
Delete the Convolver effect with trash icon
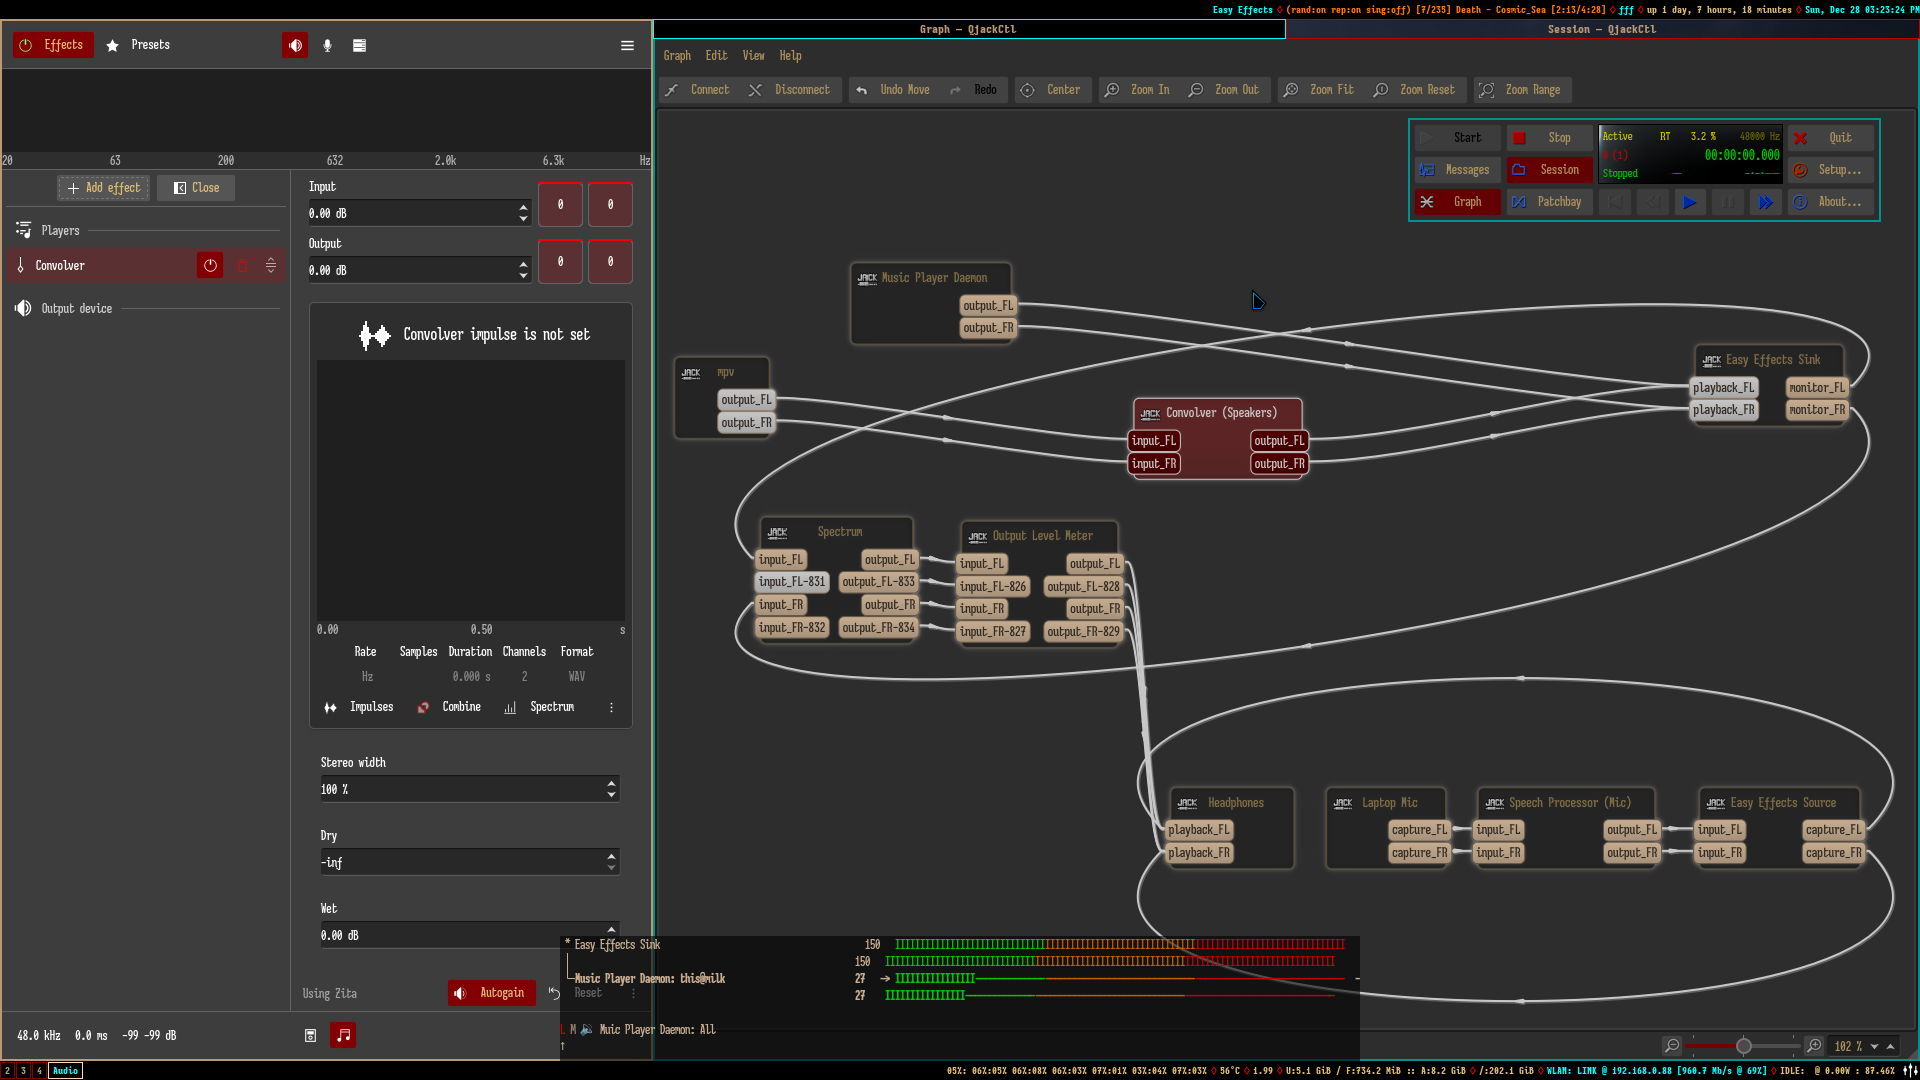(x=242, y=266)
